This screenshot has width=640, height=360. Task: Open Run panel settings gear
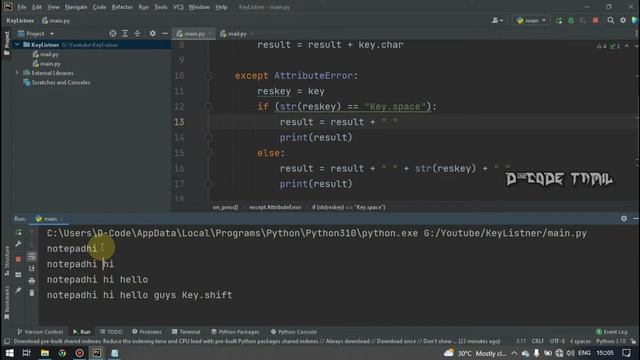pyautogui.click(x=624, y=218)
